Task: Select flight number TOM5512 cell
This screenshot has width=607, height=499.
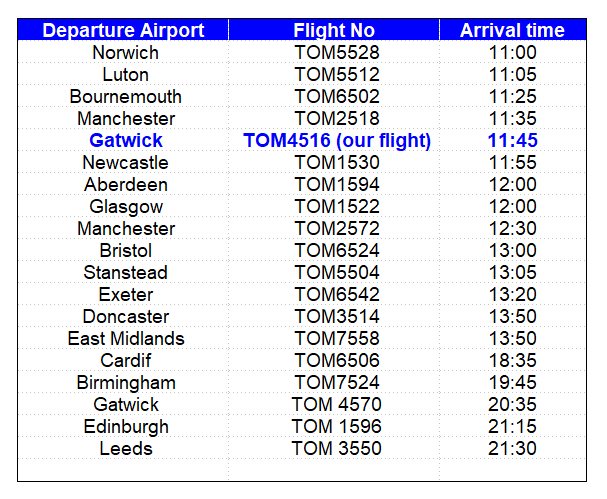Action: pyautogui.click(x=334, y=74)
